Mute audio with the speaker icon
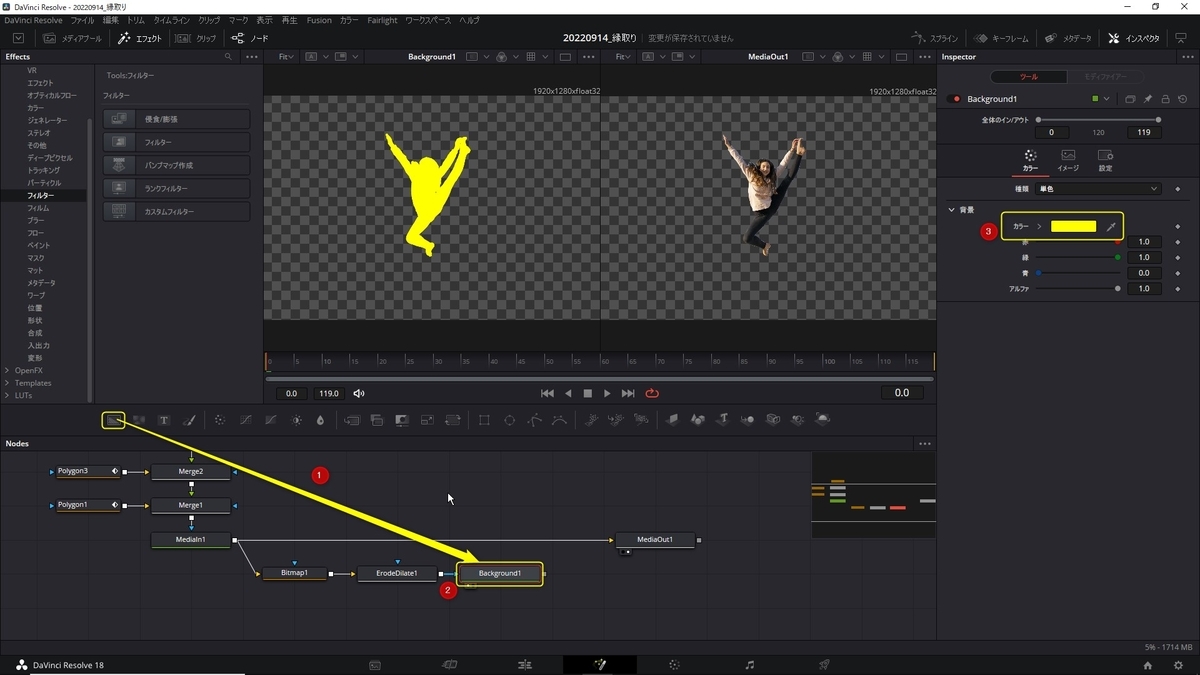The width and height of the screenshot is (1200, 675). click(x=359, y=393)
